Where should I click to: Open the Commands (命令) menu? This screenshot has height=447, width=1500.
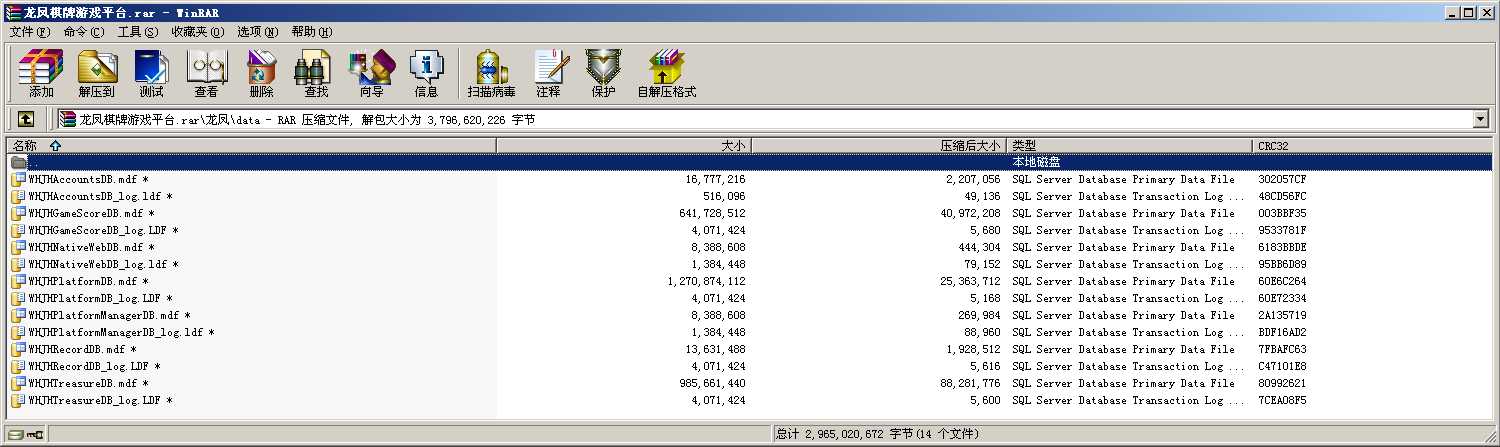click(x=83, y=32)
